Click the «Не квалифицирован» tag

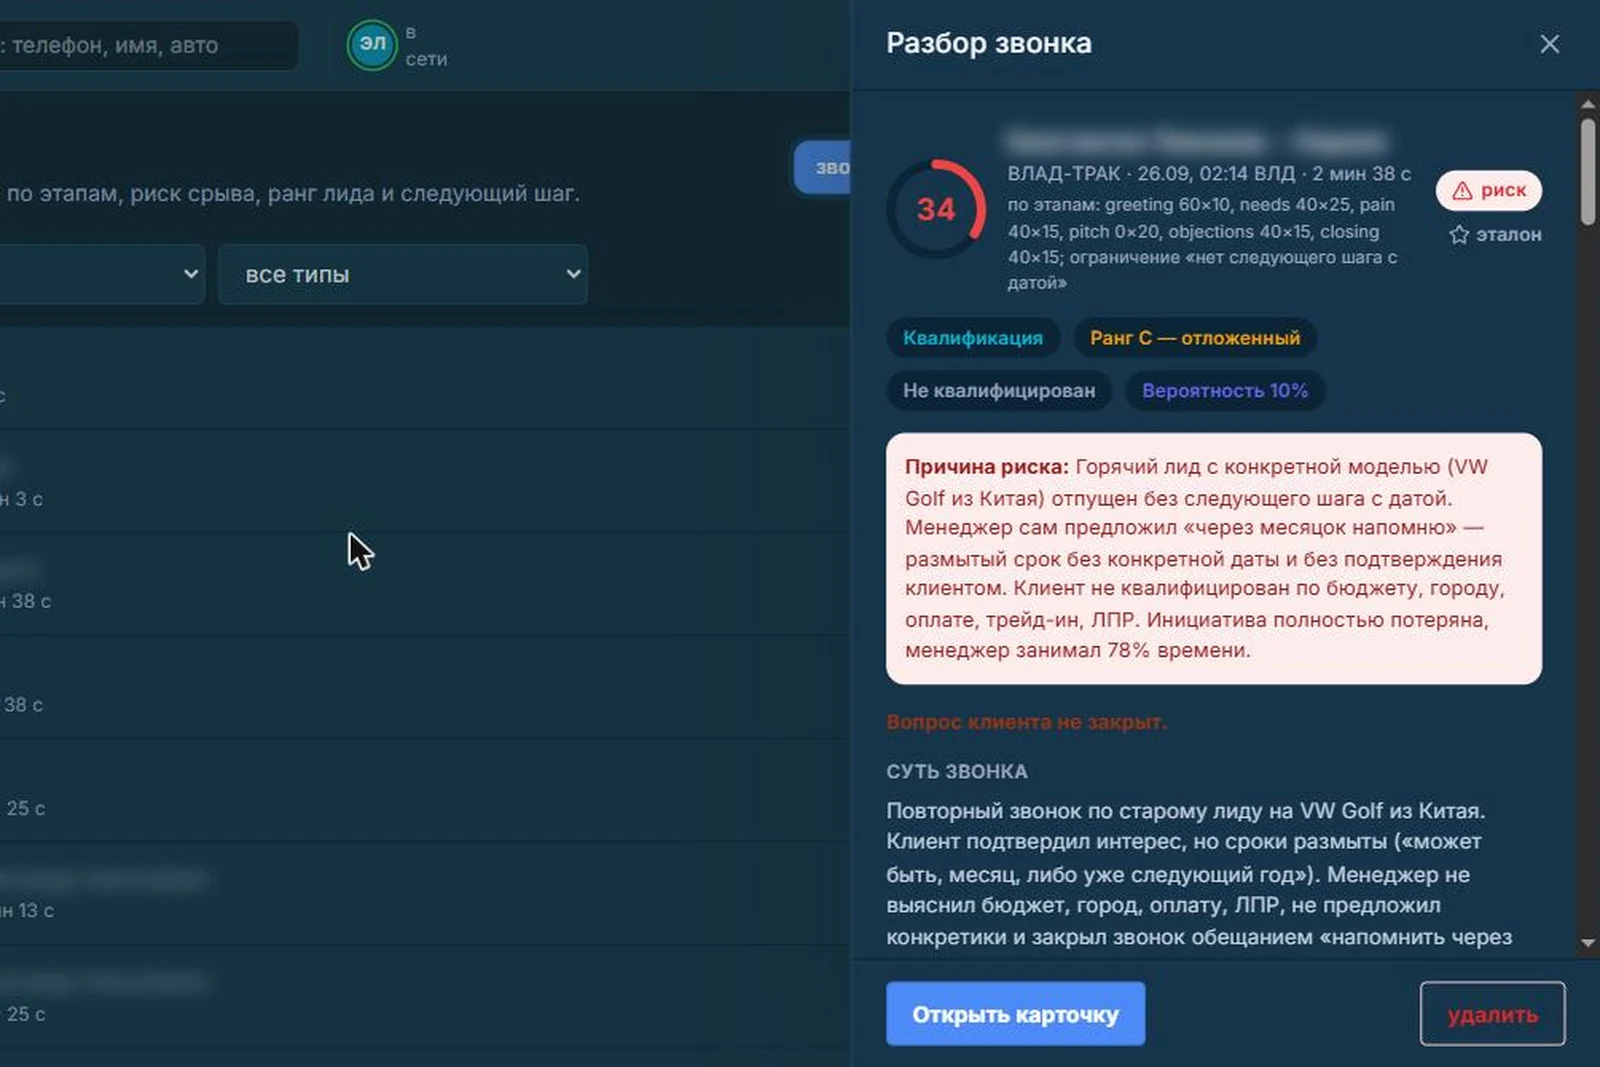coord(999,391)
